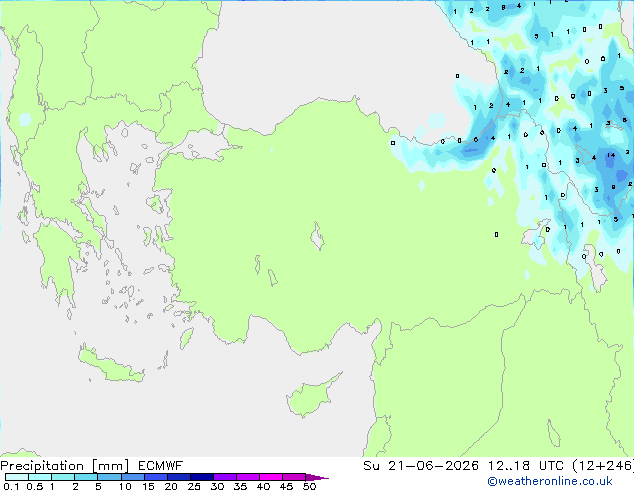
Task: Click the 25–30 mm dark navy legend box
Action: [x=201, y=477]
